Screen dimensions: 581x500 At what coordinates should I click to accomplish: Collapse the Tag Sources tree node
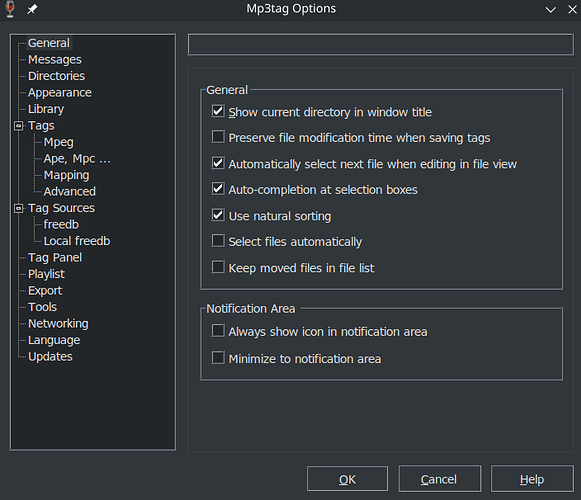pos(19,208)
